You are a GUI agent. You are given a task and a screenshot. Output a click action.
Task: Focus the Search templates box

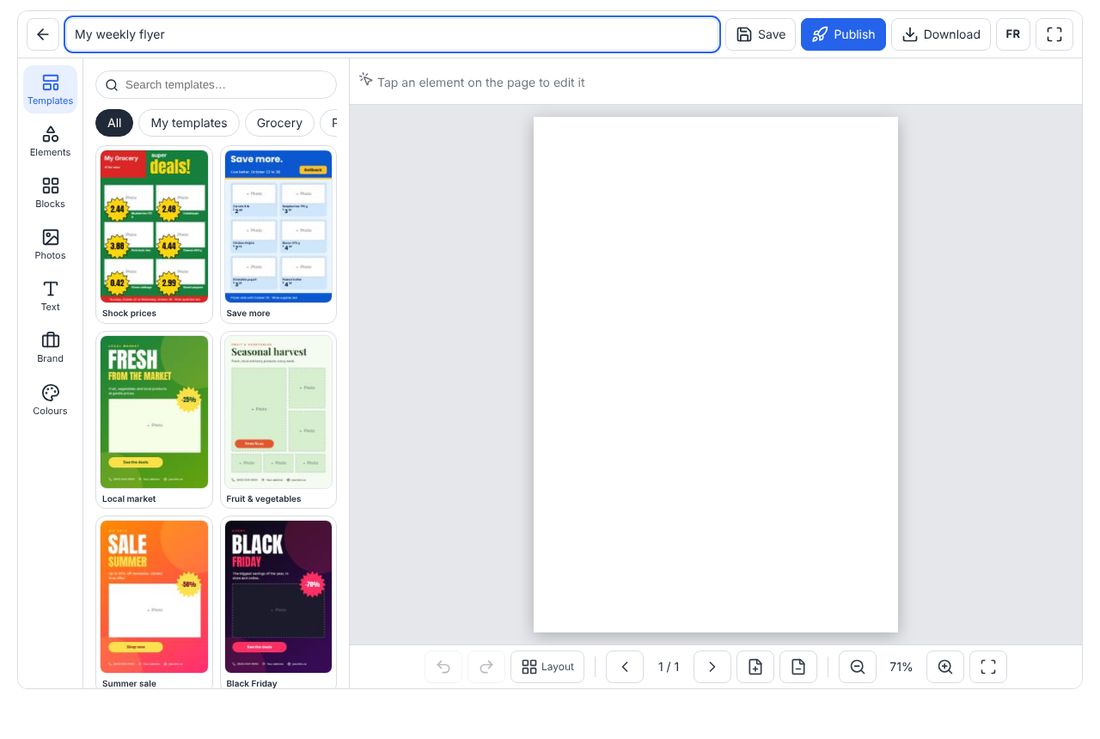(216, 85)
